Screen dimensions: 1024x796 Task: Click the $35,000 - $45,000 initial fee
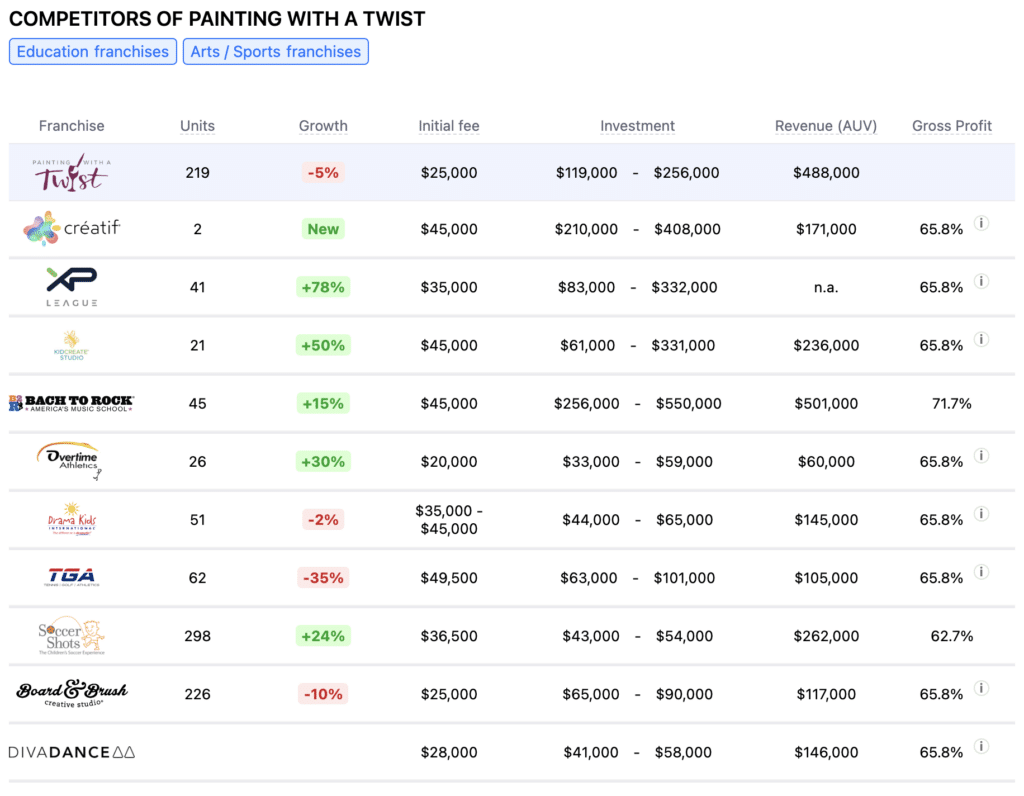click(449, 519)
